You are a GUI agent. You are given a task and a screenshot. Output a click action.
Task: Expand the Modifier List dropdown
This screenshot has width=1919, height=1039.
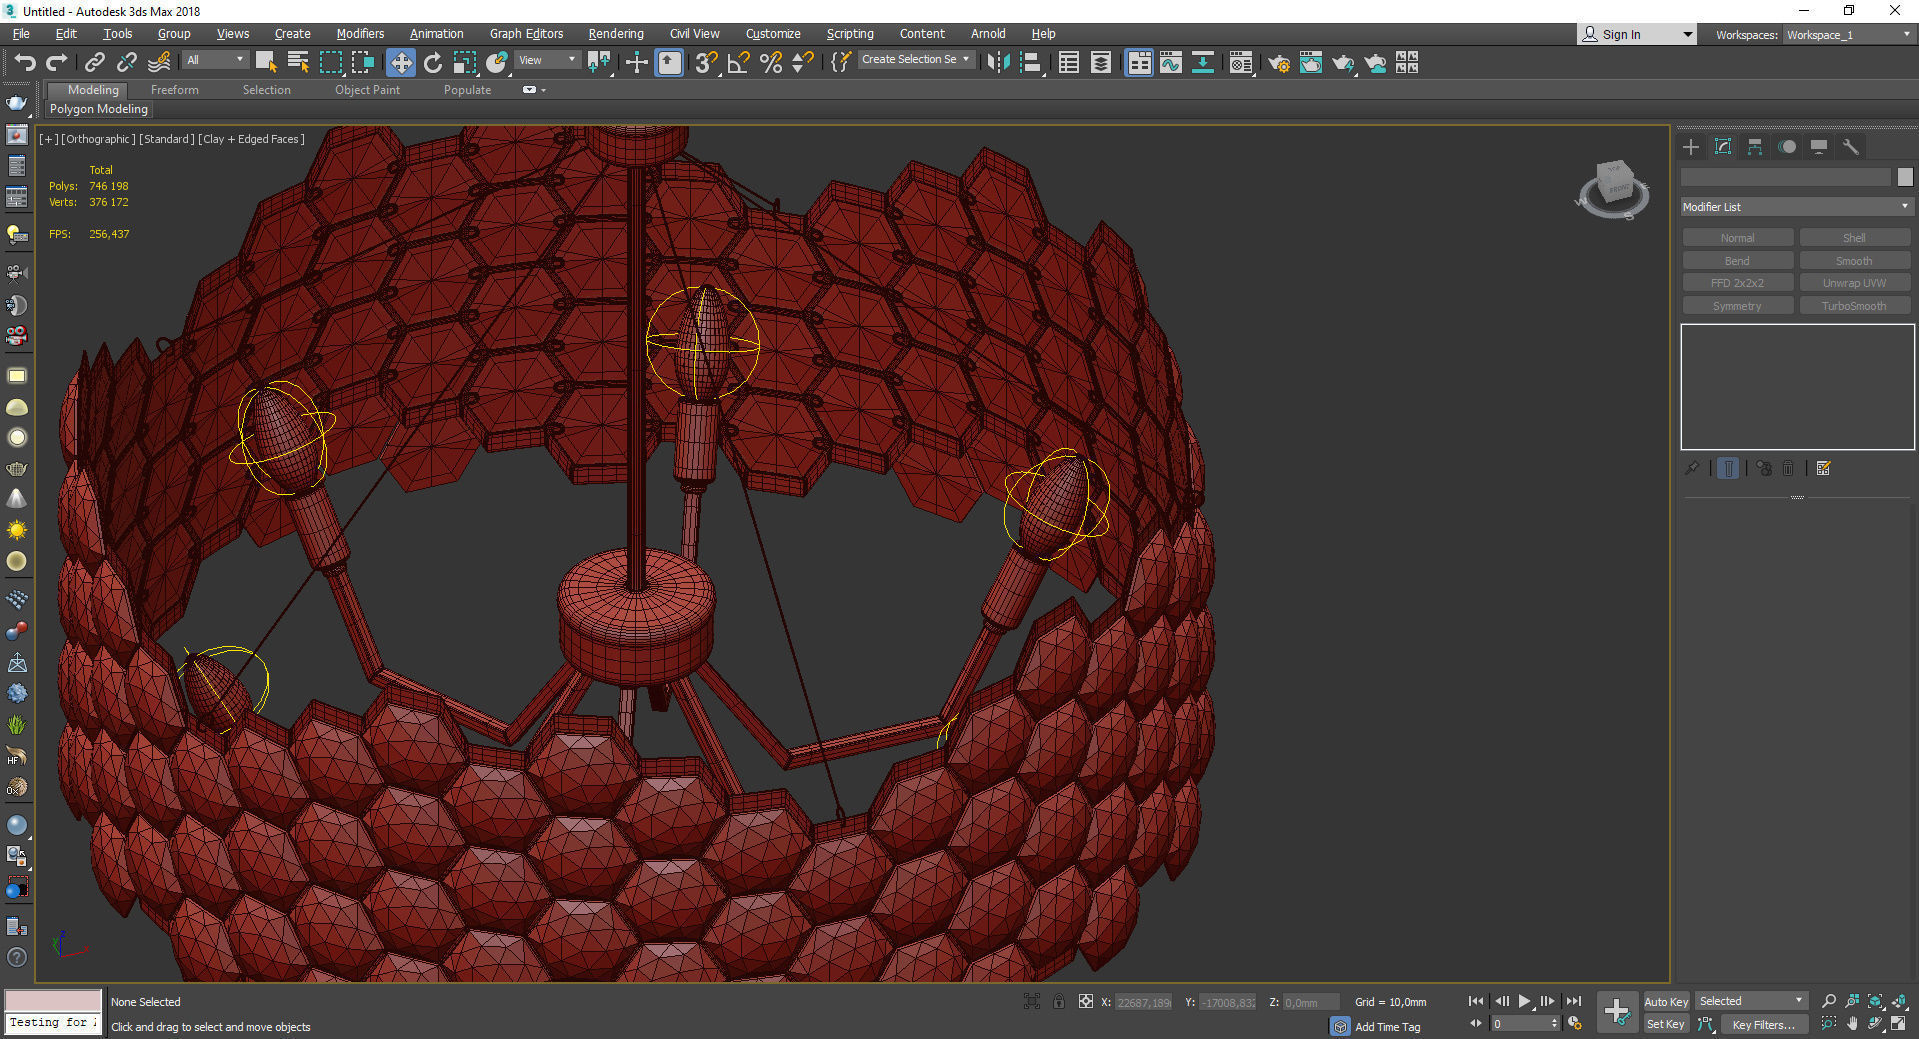[1796, 207]
